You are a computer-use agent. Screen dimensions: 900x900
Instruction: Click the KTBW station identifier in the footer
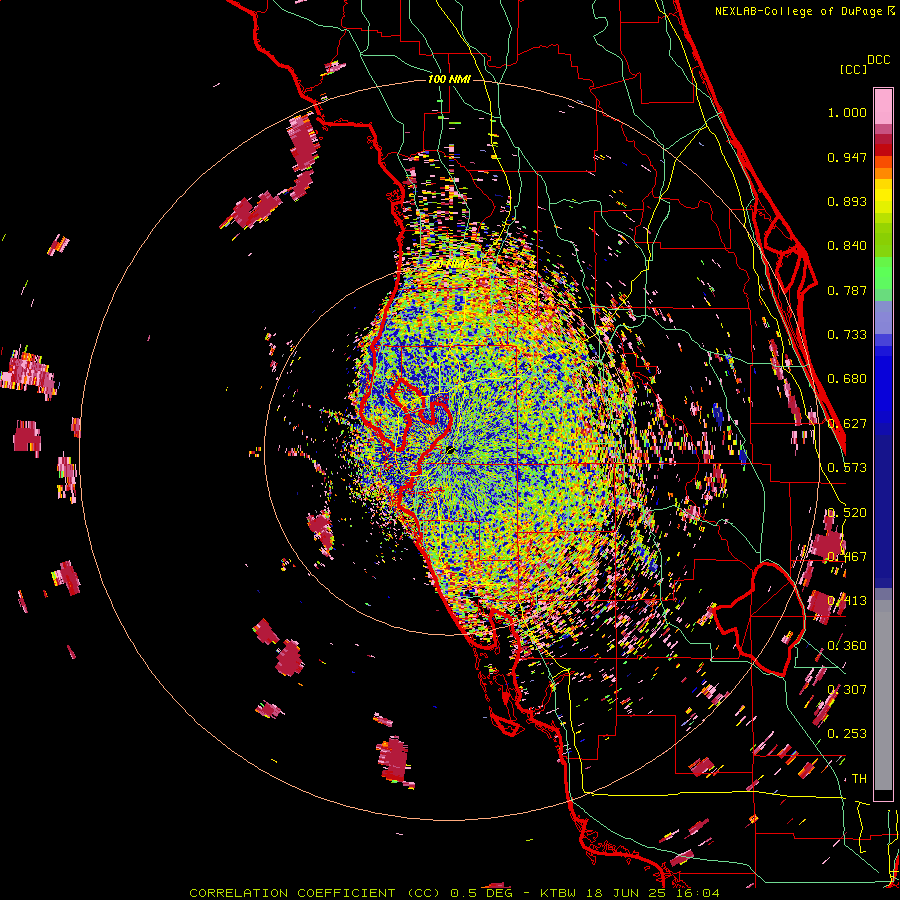(558, 893)
